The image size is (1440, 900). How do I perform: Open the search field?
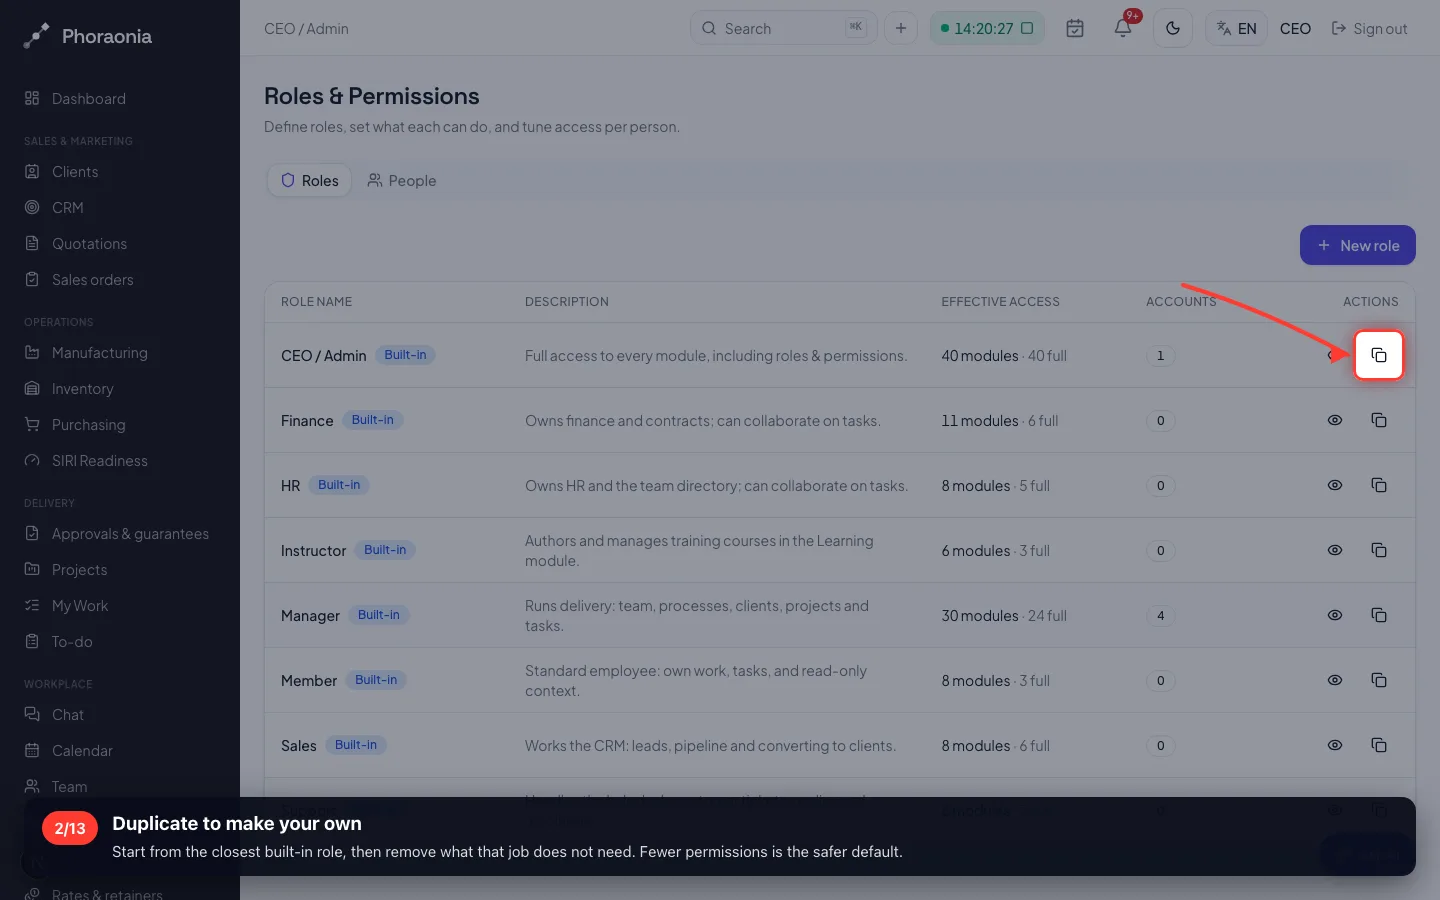[x=783, y=28]
